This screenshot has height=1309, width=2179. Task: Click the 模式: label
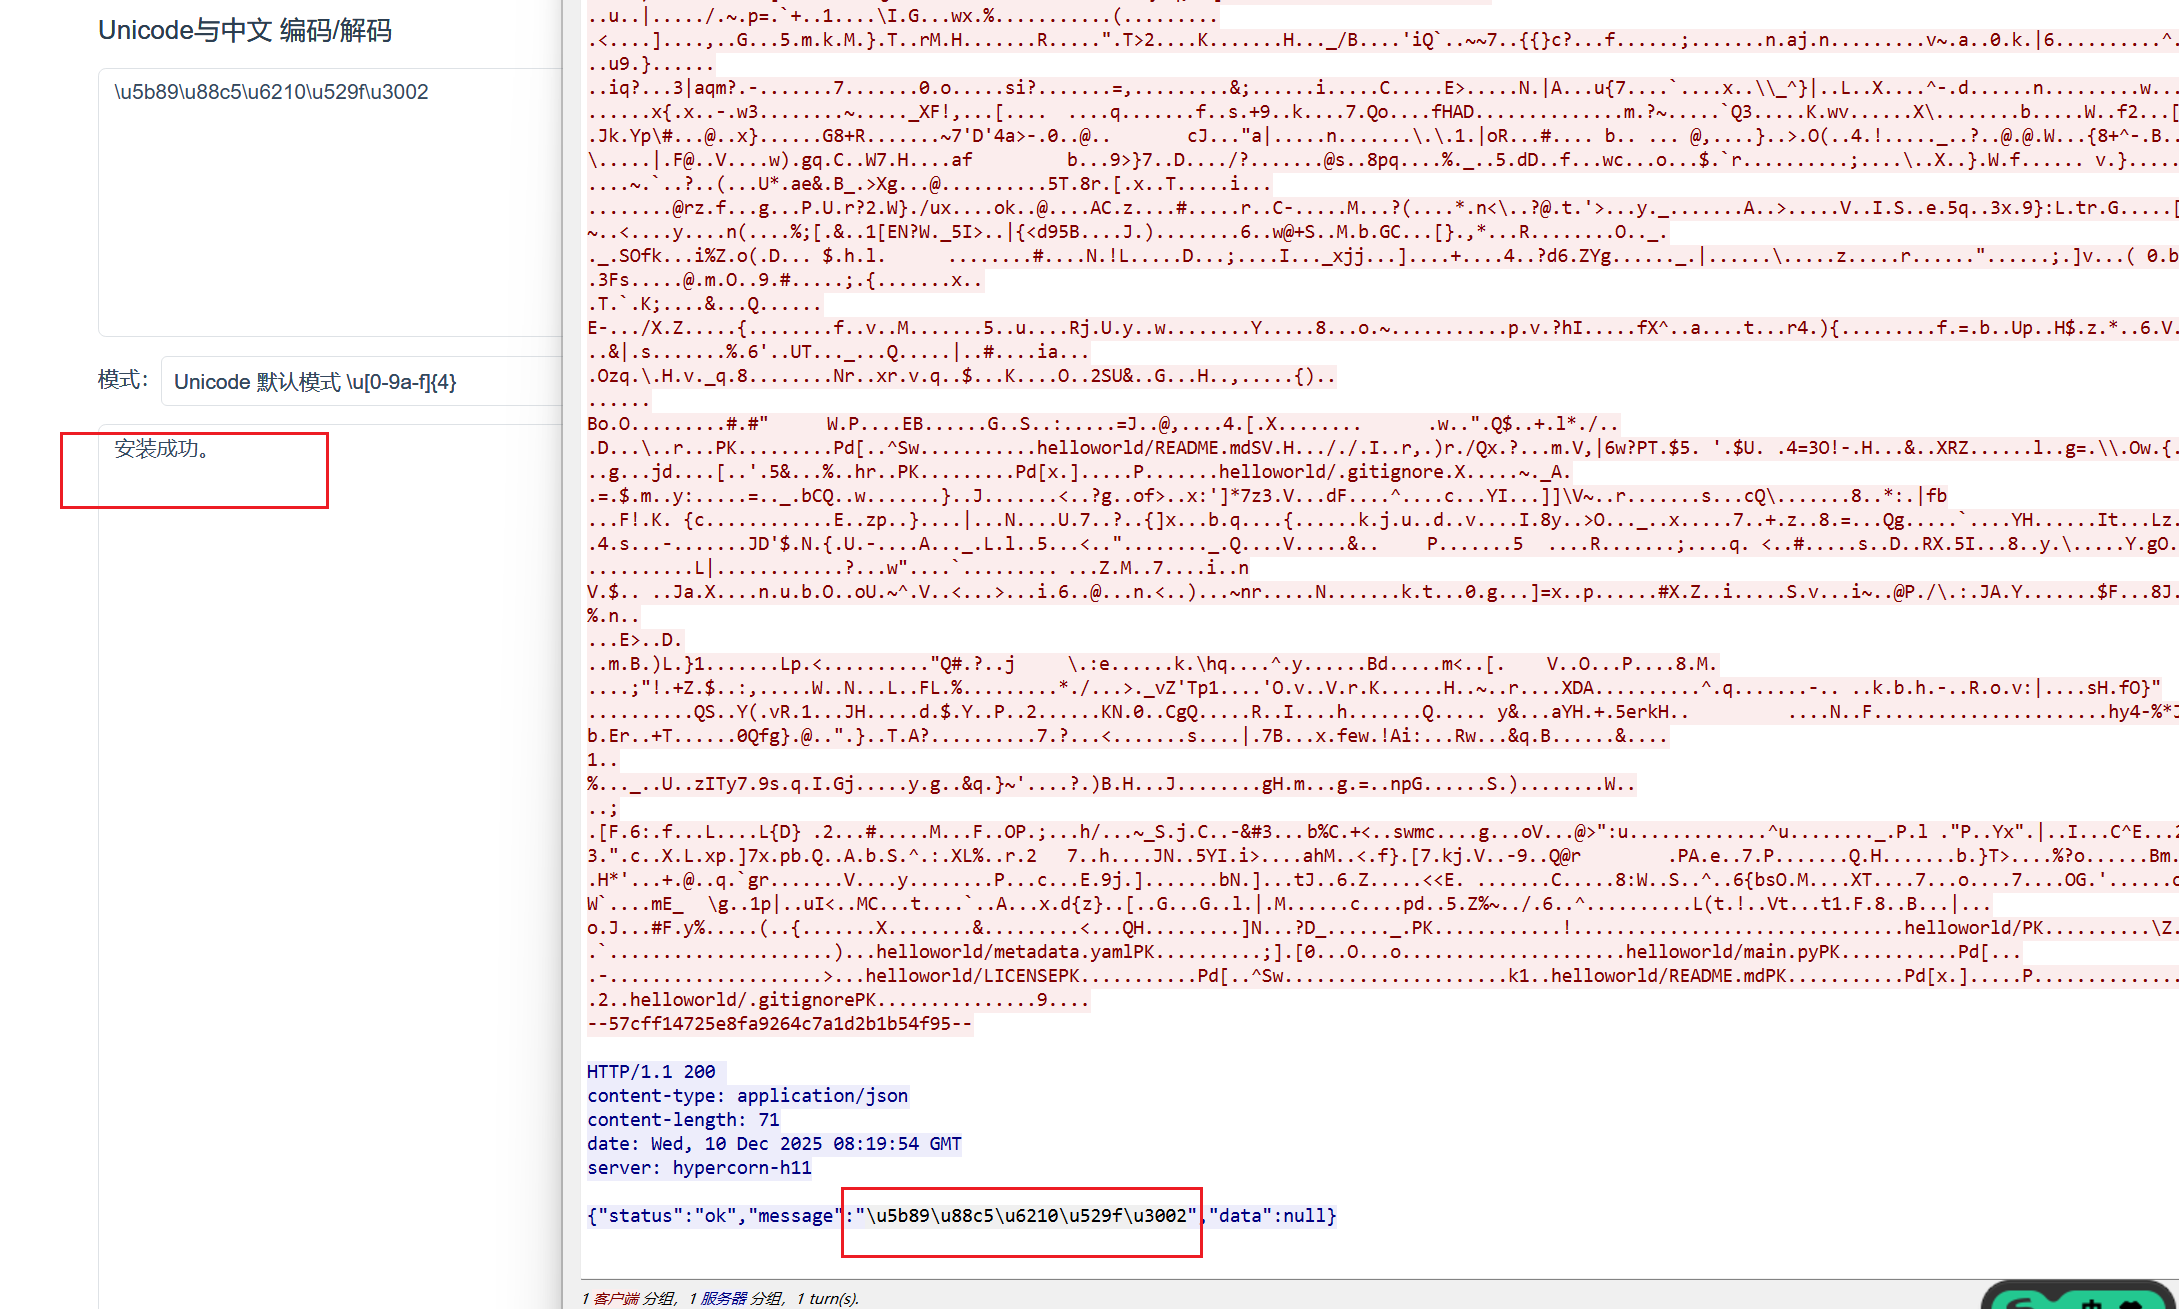123,380
